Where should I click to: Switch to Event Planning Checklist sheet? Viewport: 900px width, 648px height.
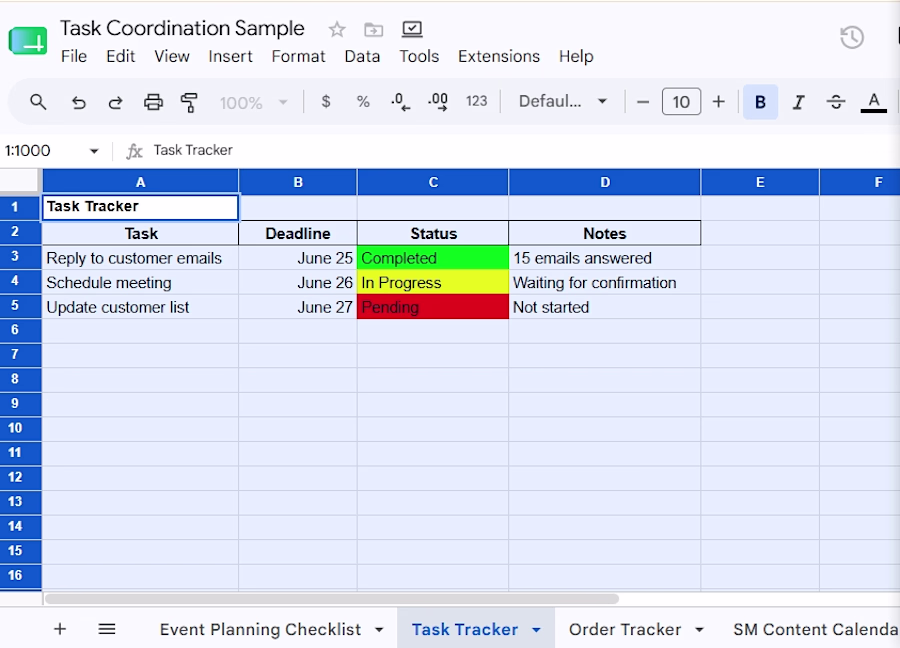[x=260, y=630]
